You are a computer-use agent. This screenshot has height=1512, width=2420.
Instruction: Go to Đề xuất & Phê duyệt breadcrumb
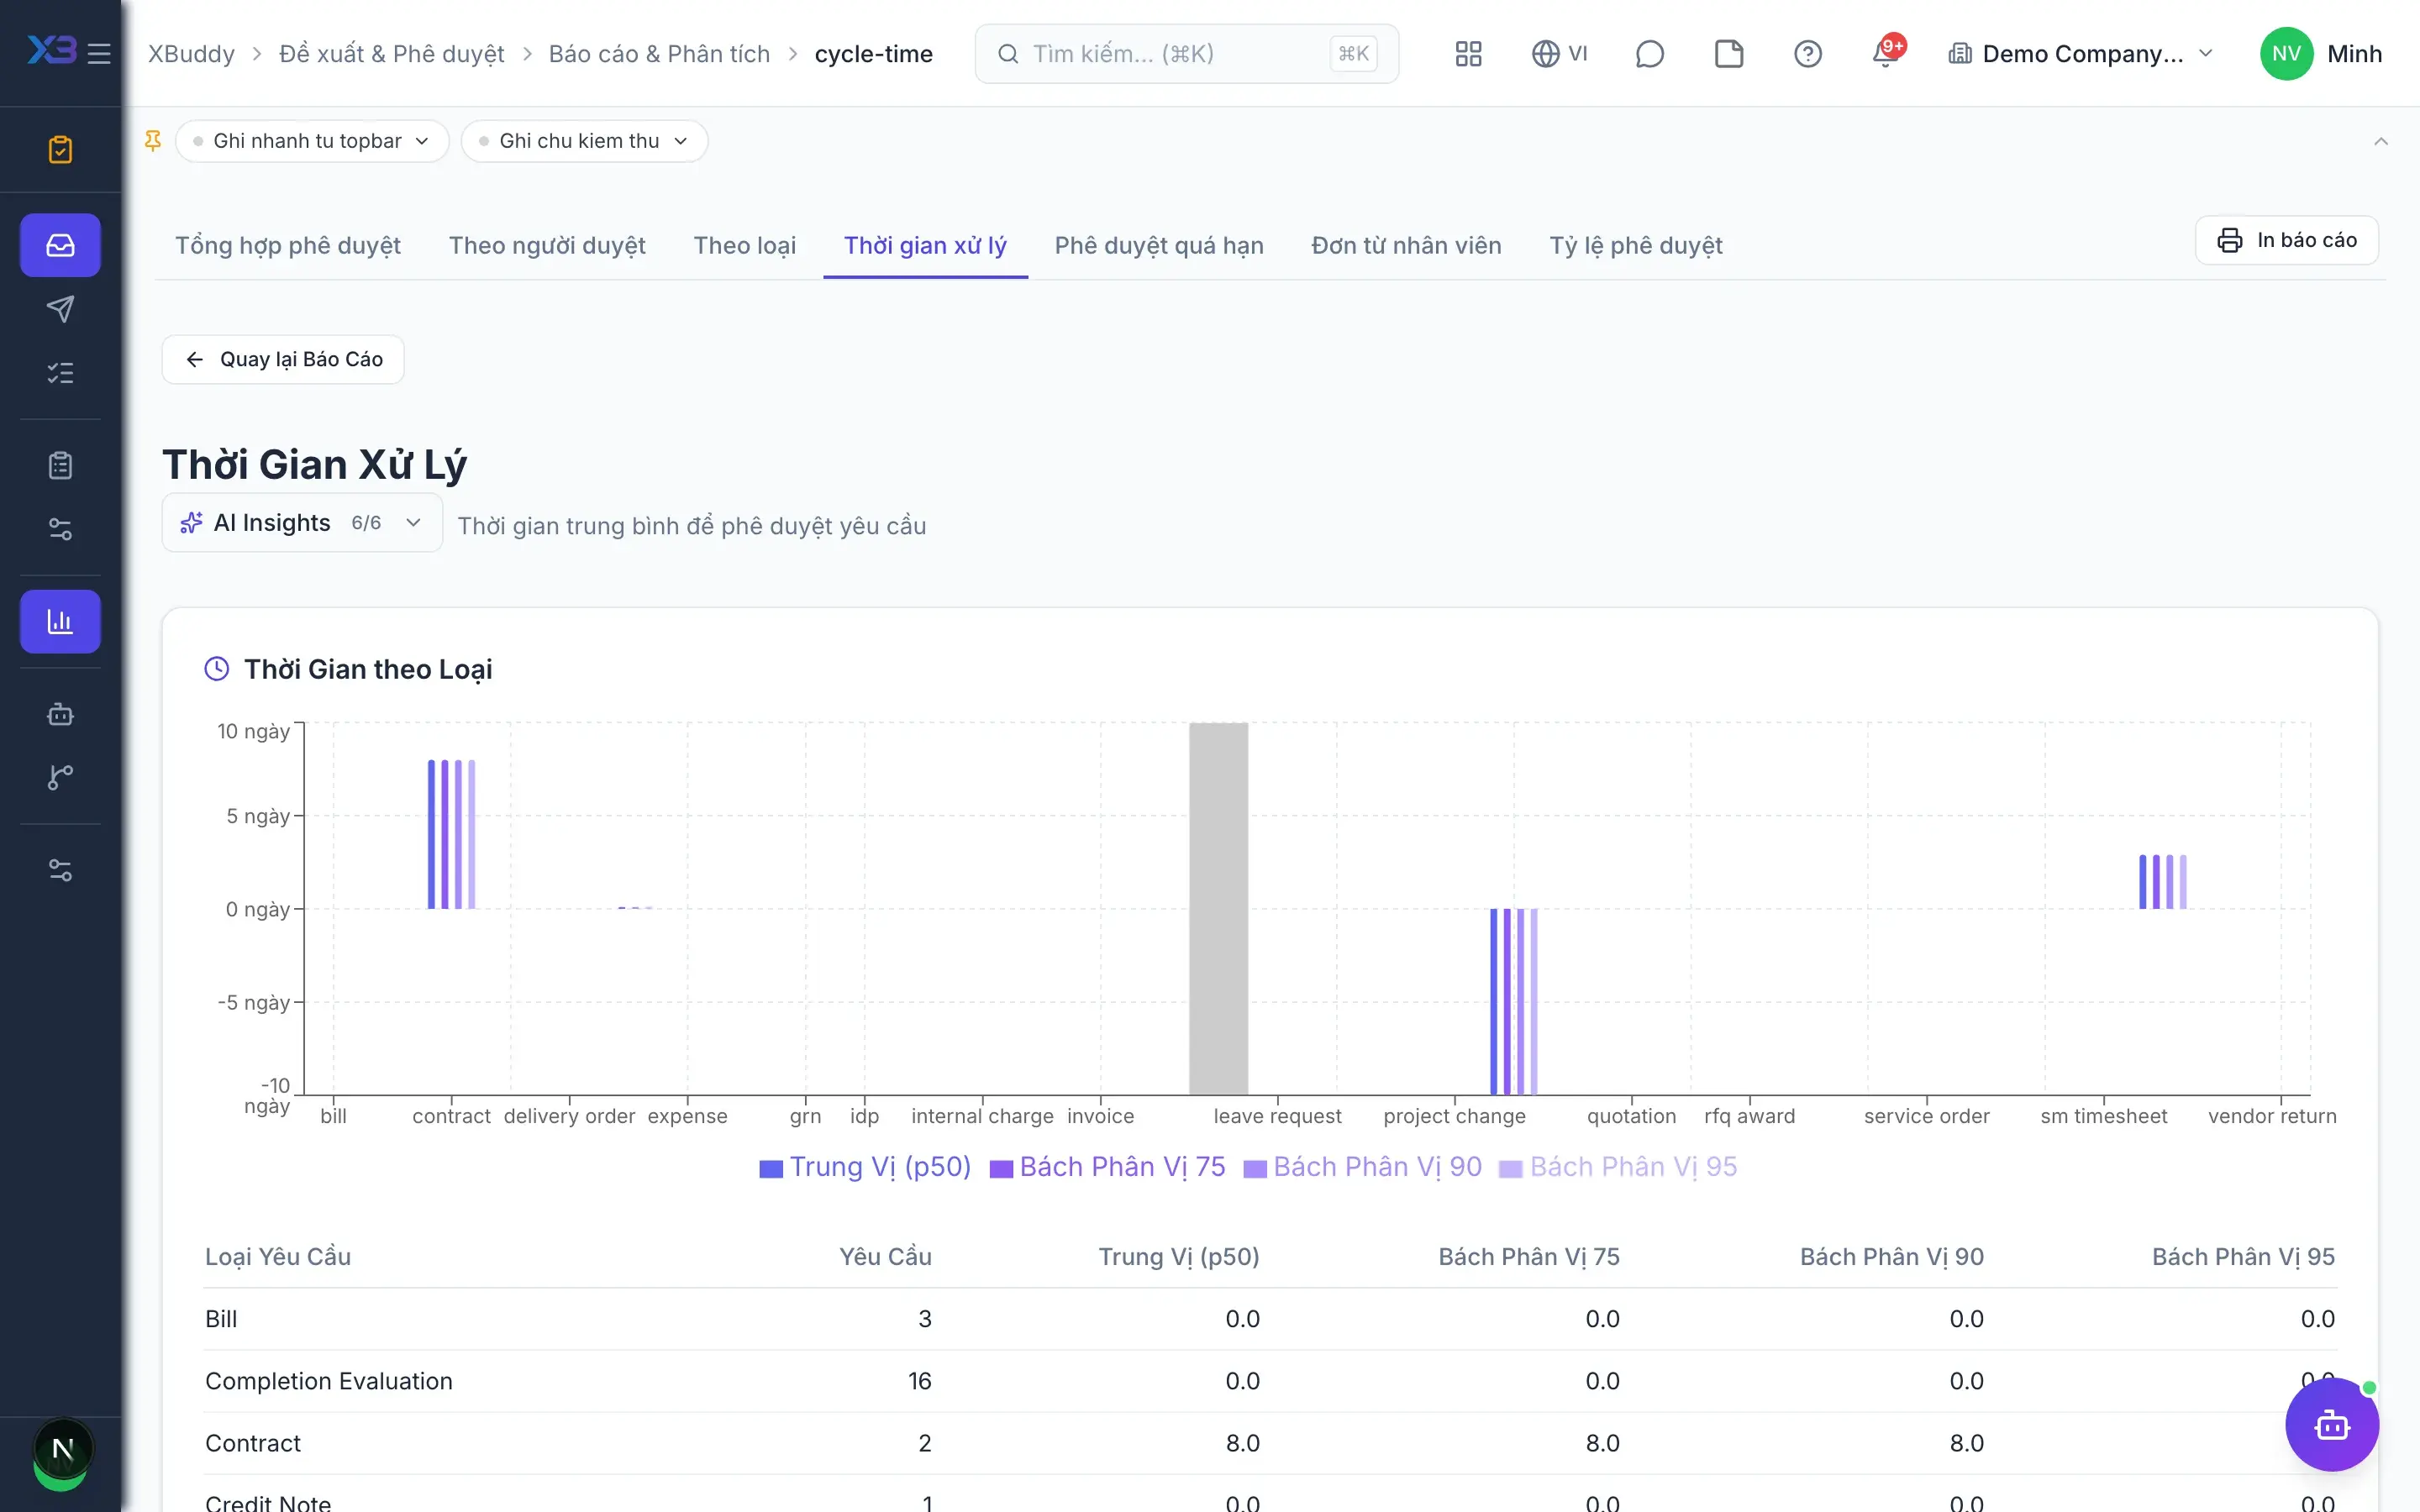392,53
